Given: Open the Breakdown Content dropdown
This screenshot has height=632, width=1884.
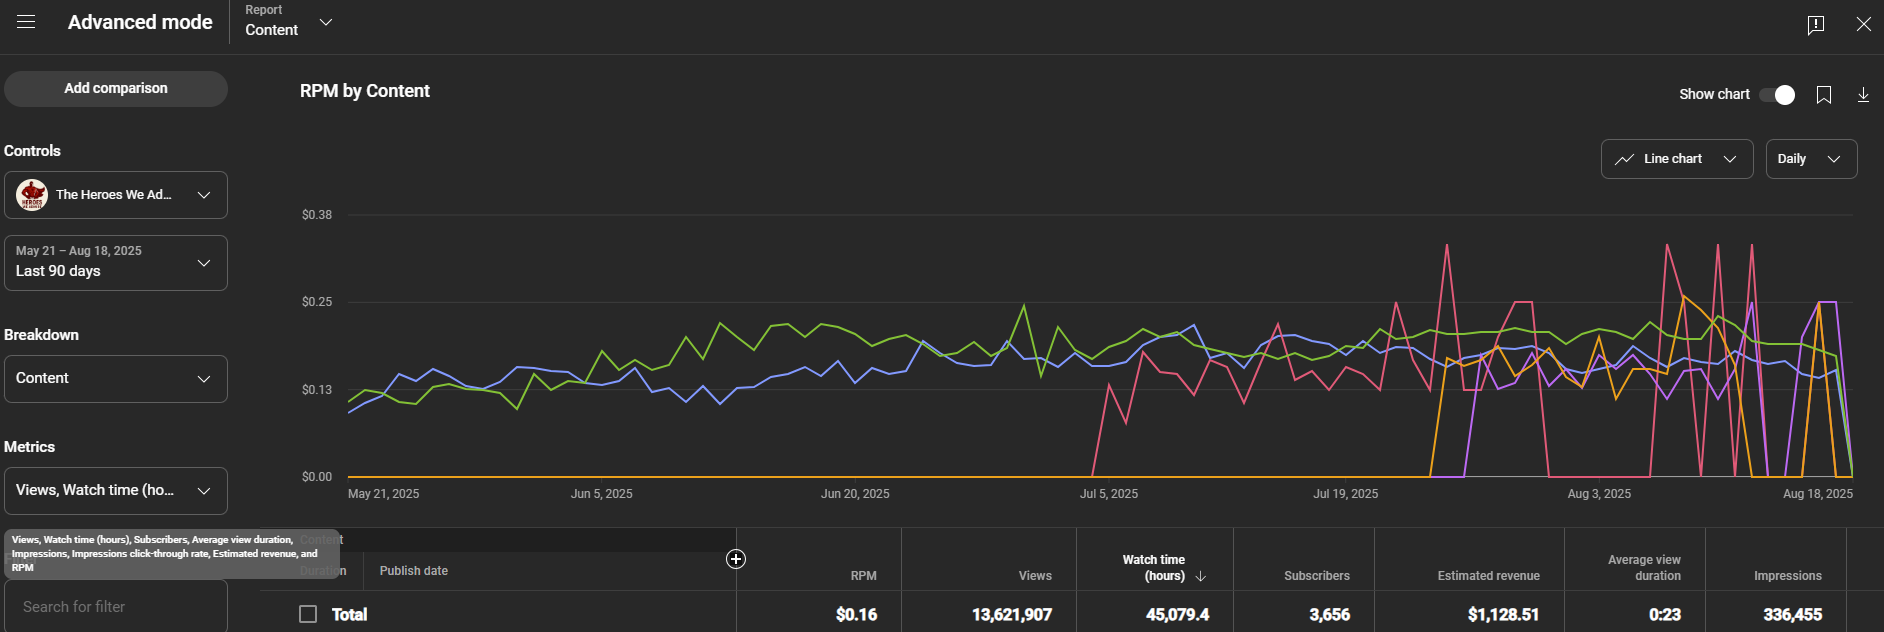Looking at the screenshot, I should (116, 379).
